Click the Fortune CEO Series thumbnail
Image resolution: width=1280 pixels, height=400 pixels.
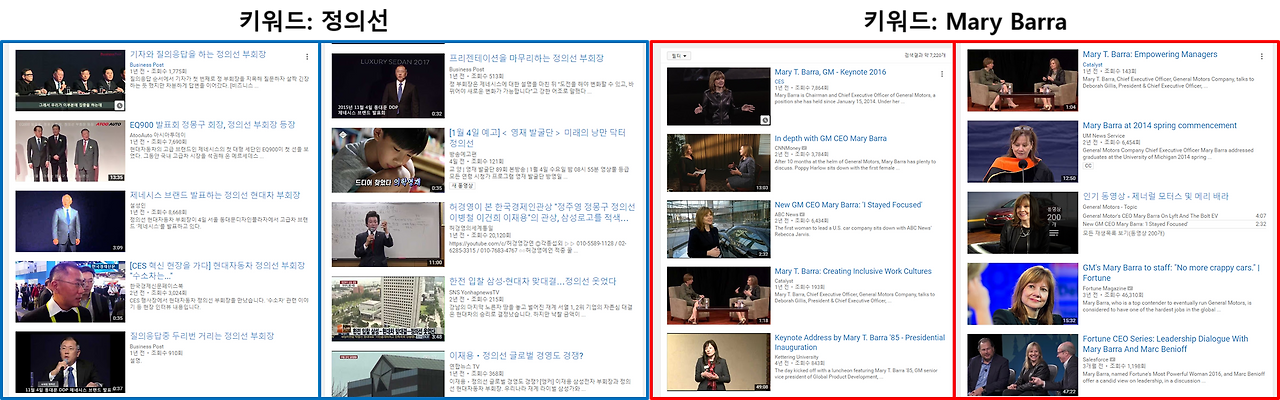tap(1022, 364)
